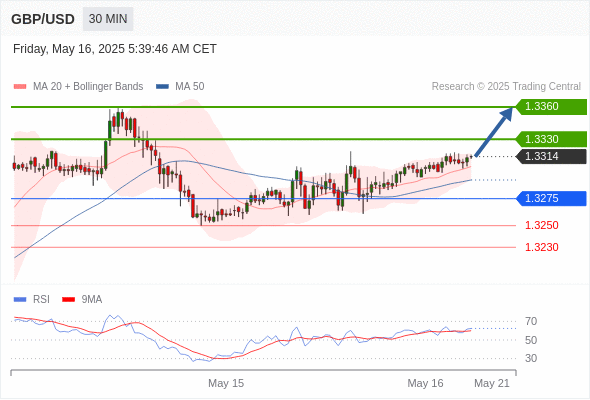Click the 1.3230 support level label
Image resolution: width=590 pixels, height=400 pixels.
coord(541,247)
